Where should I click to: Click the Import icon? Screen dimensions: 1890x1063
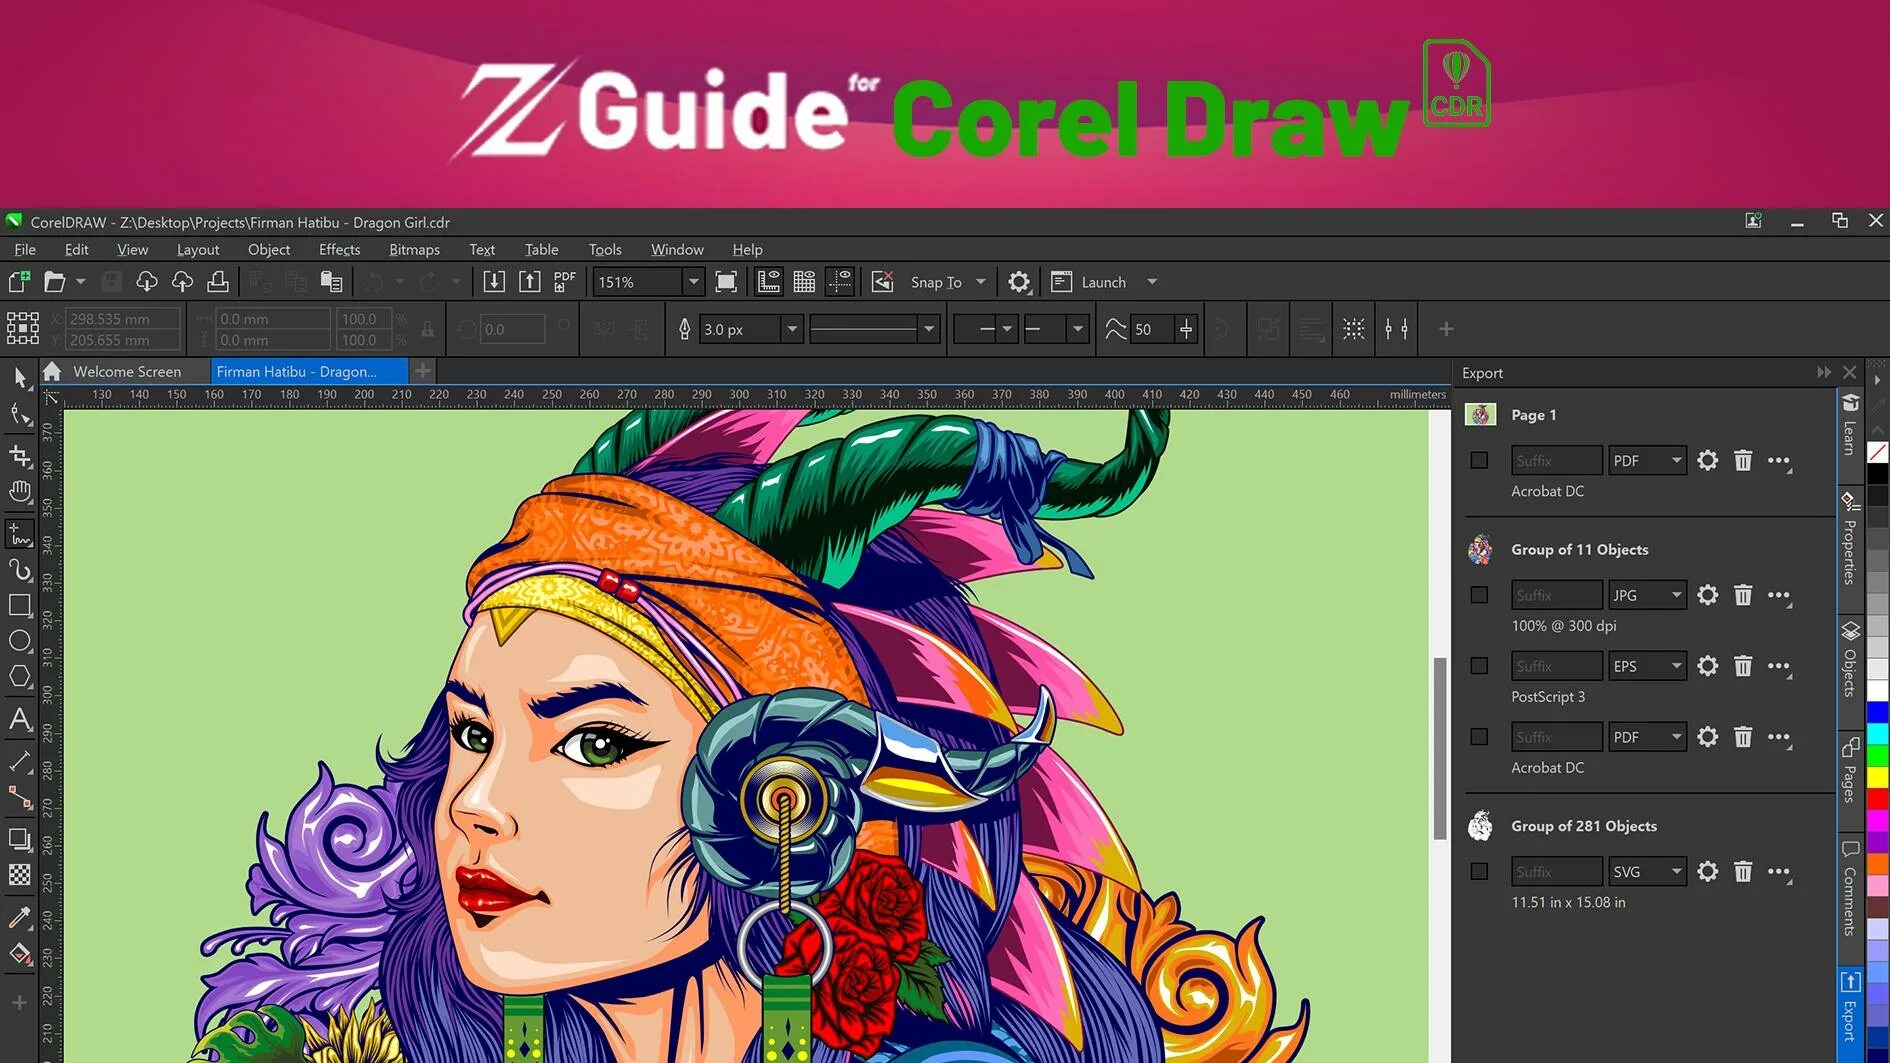(494, 282)
